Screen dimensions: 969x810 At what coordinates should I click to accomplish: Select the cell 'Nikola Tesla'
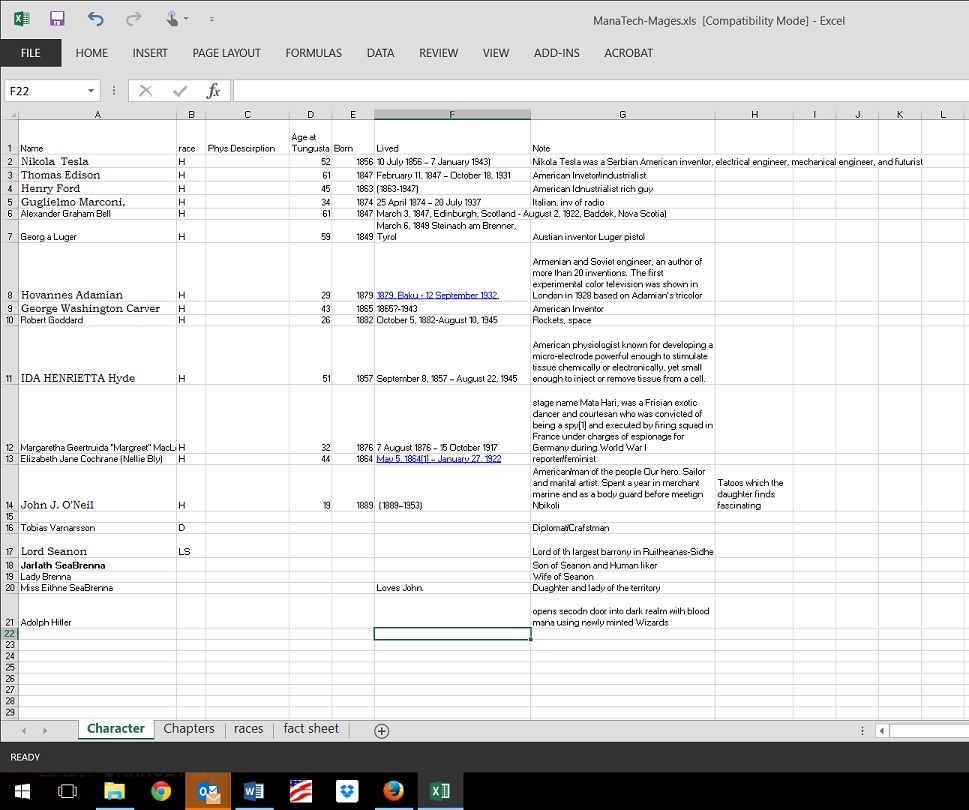98,162
